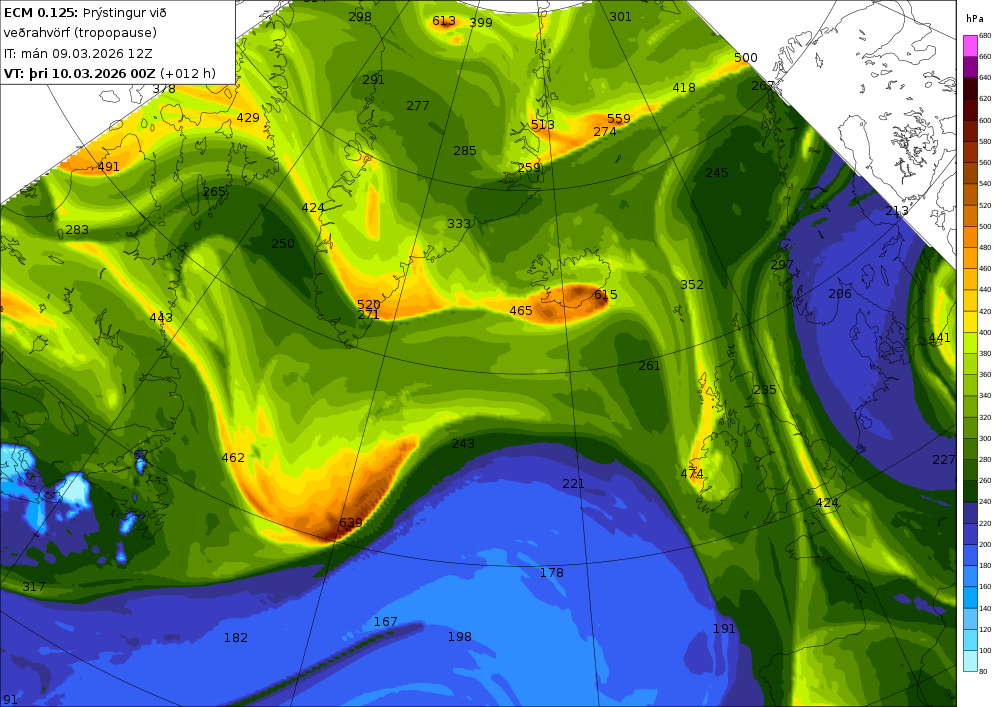Click the 301 map value
Screen dimensions: 1000x707
[621, 17]
